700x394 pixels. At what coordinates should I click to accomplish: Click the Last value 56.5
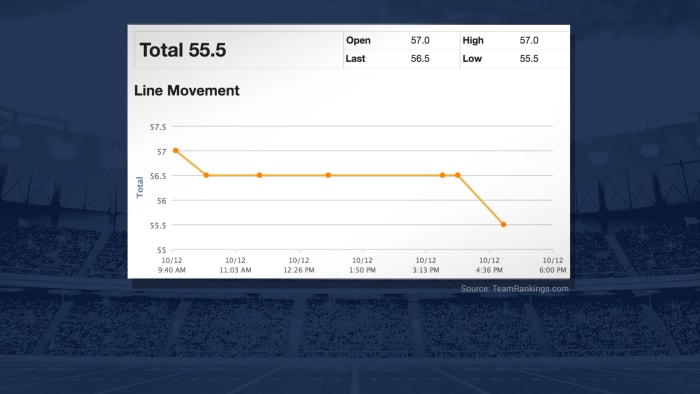(420, 58)
